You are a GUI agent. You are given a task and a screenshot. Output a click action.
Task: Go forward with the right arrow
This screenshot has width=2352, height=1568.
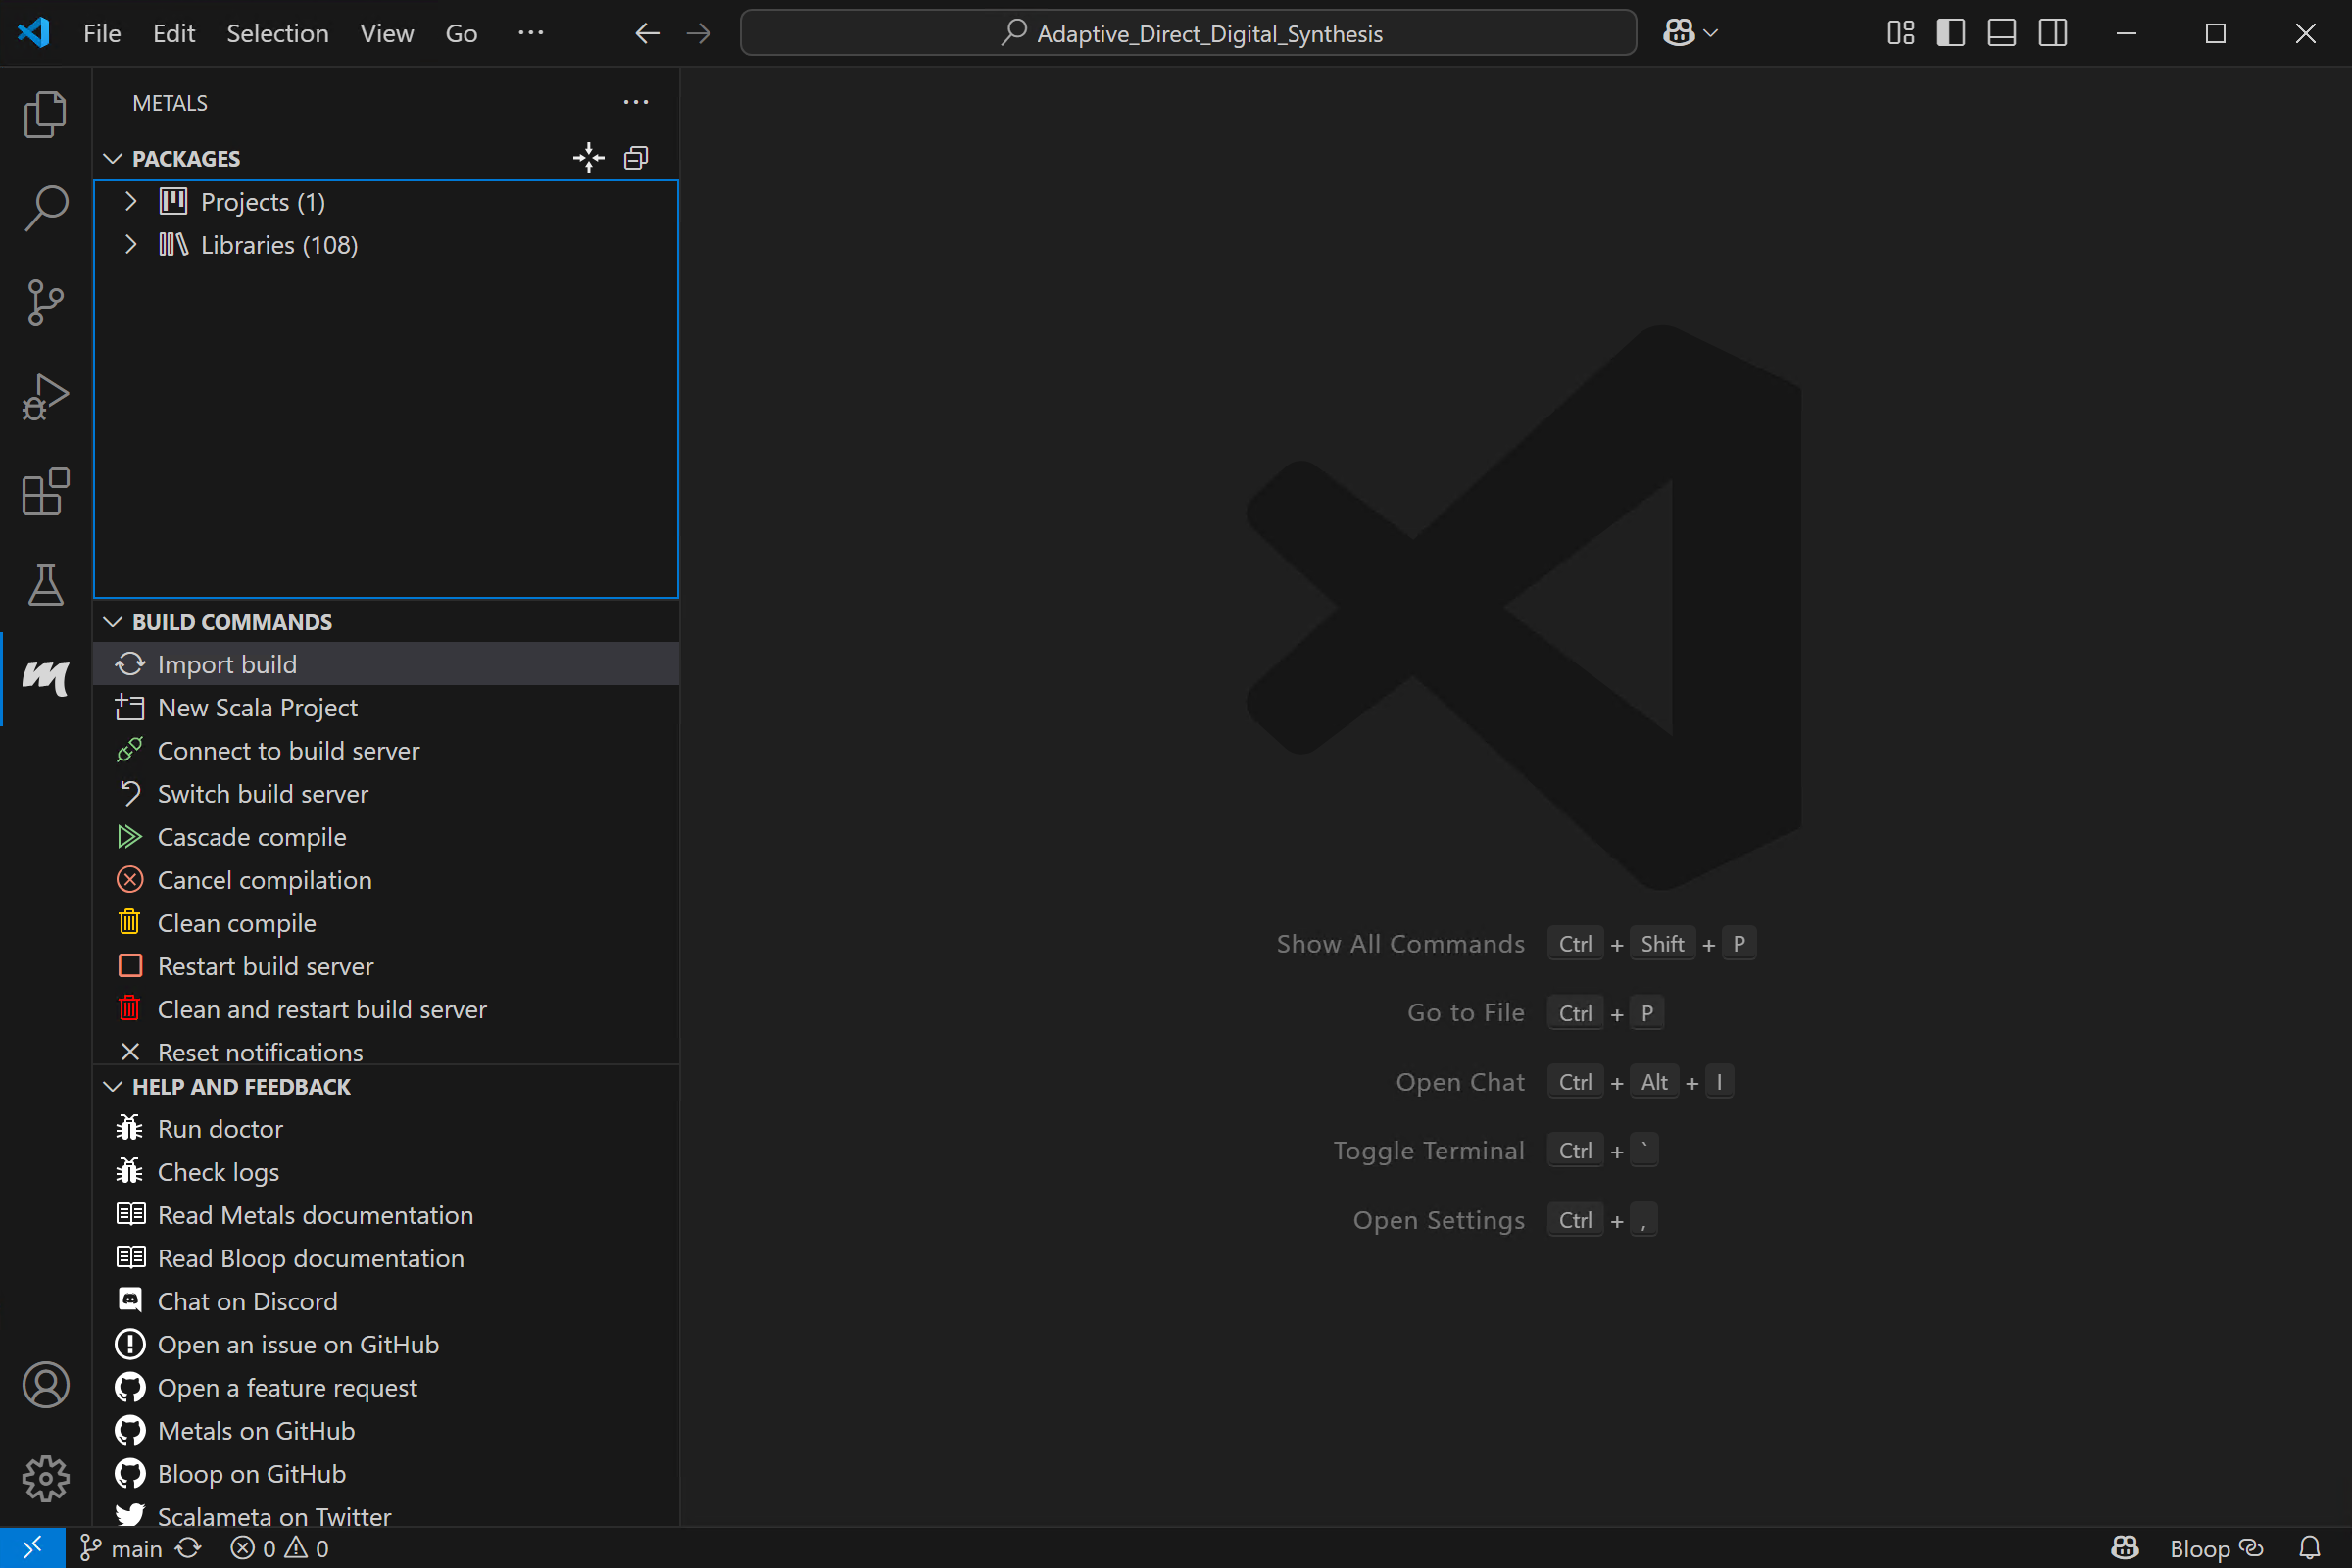(x=699, y=33)
